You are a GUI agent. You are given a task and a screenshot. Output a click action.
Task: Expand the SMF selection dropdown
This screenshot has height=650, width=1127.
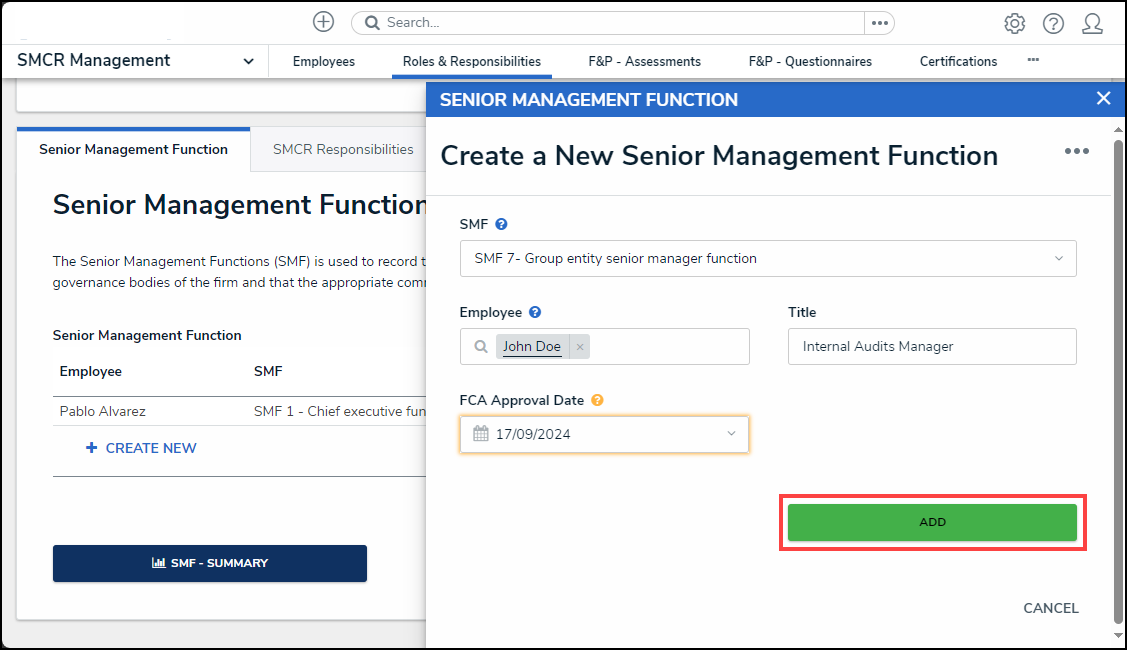[x=1058, y=258]
